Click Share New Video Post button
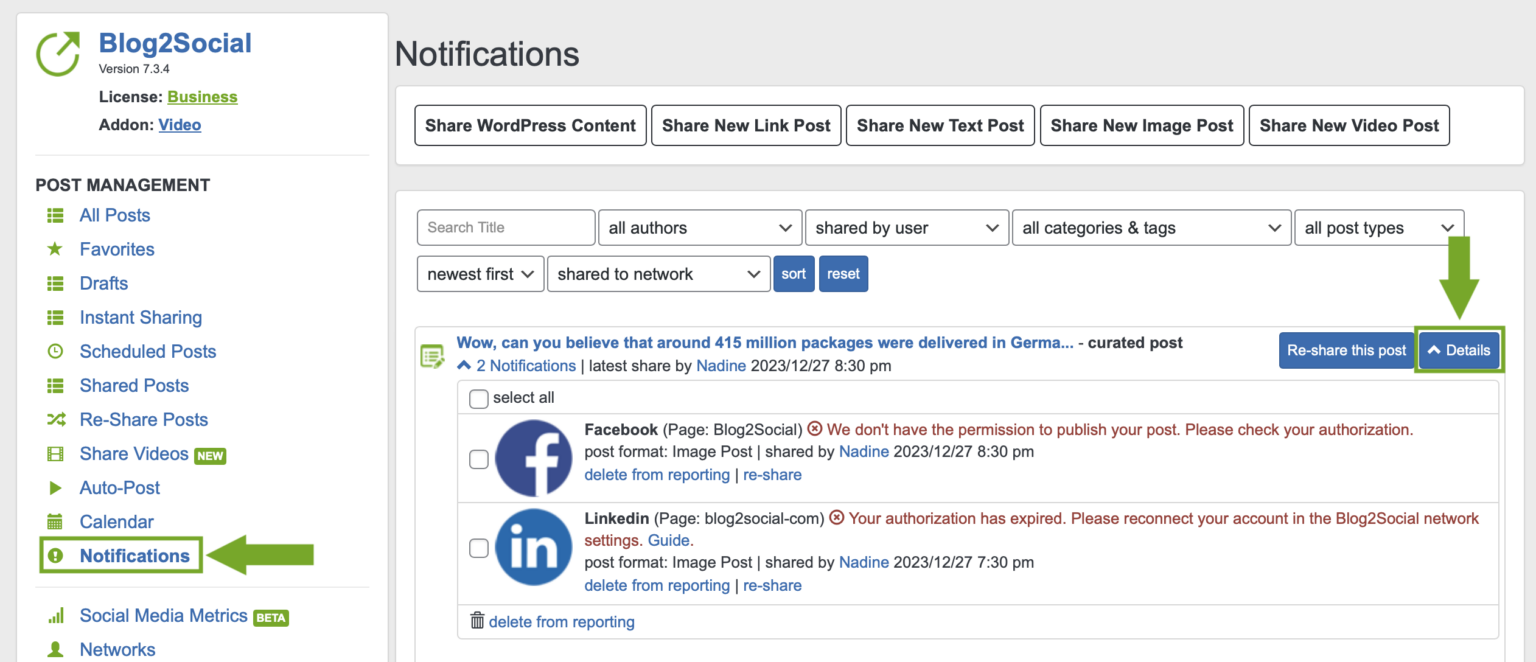Image resolution: width=1536 pixels, height=662 pixels. [1349, 125]
